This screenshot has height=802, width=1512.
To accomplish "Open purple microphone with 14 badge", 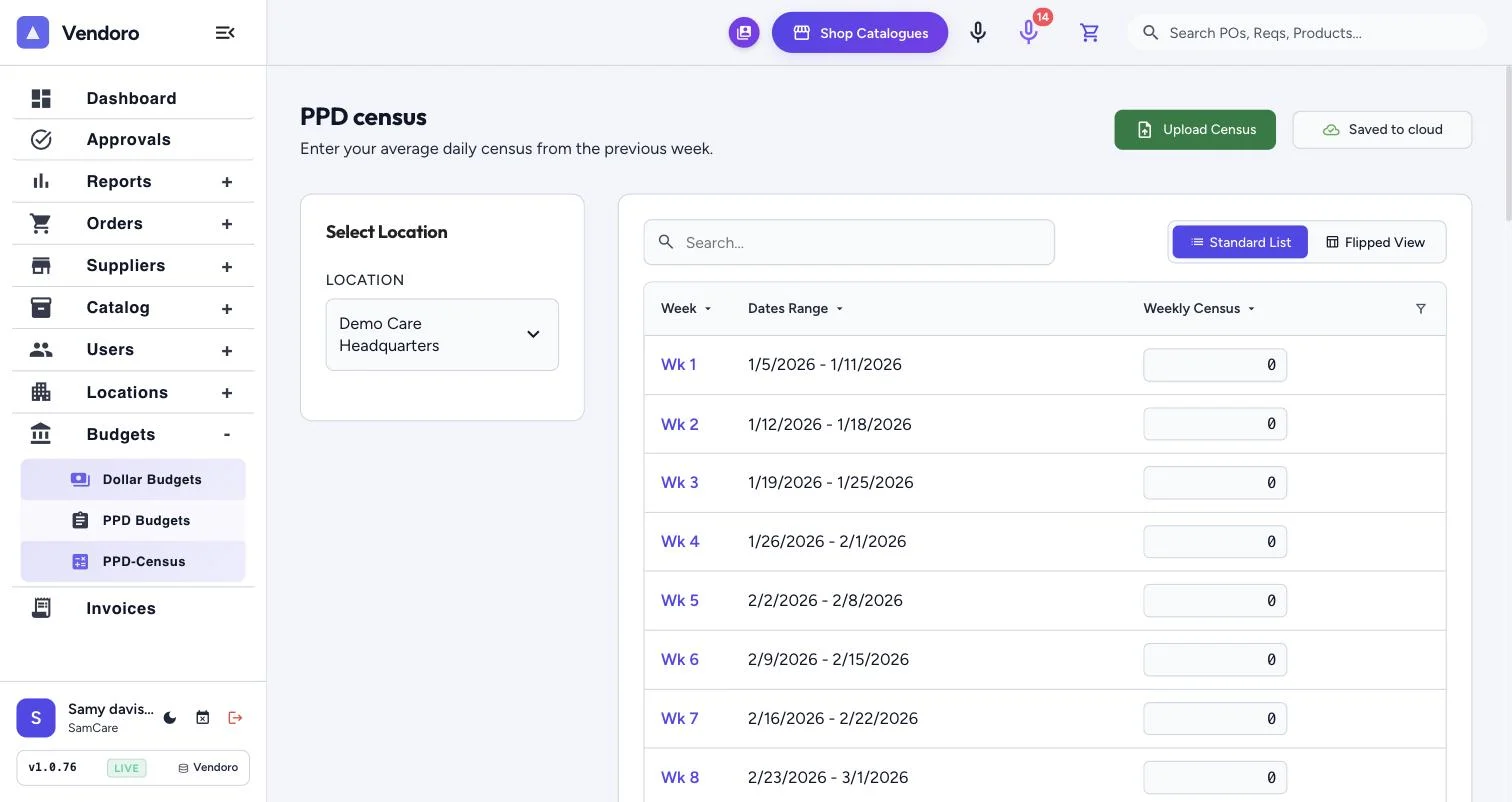I will [1028, 33].
